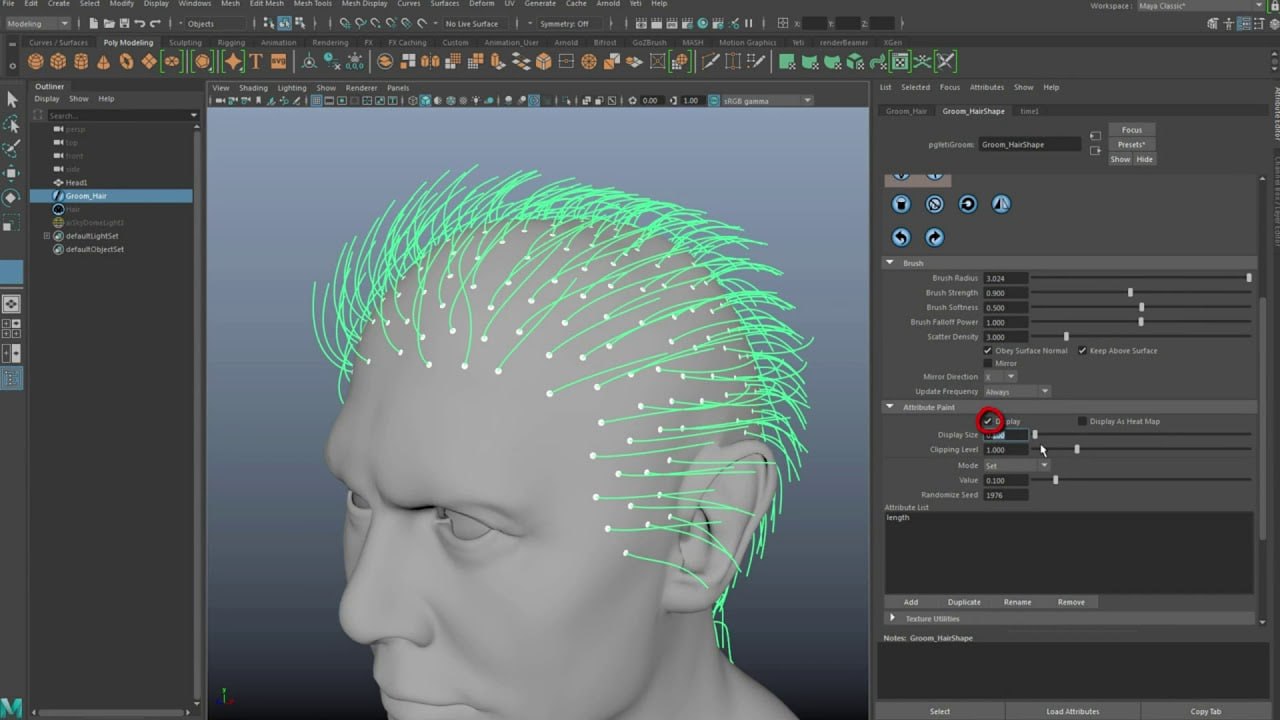Click the crossed-circle groom tool icon
Screen dimensions: 1280x720
pyautogui.click(x=934, y=204)
